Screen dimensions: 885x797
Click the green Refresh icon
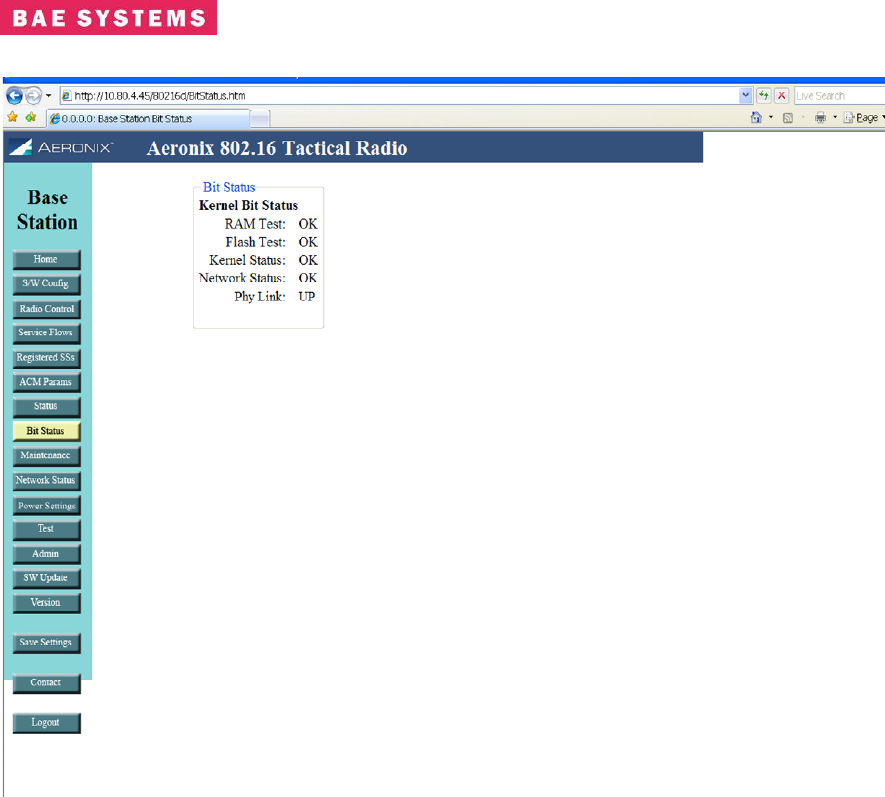tap(764, 95)
